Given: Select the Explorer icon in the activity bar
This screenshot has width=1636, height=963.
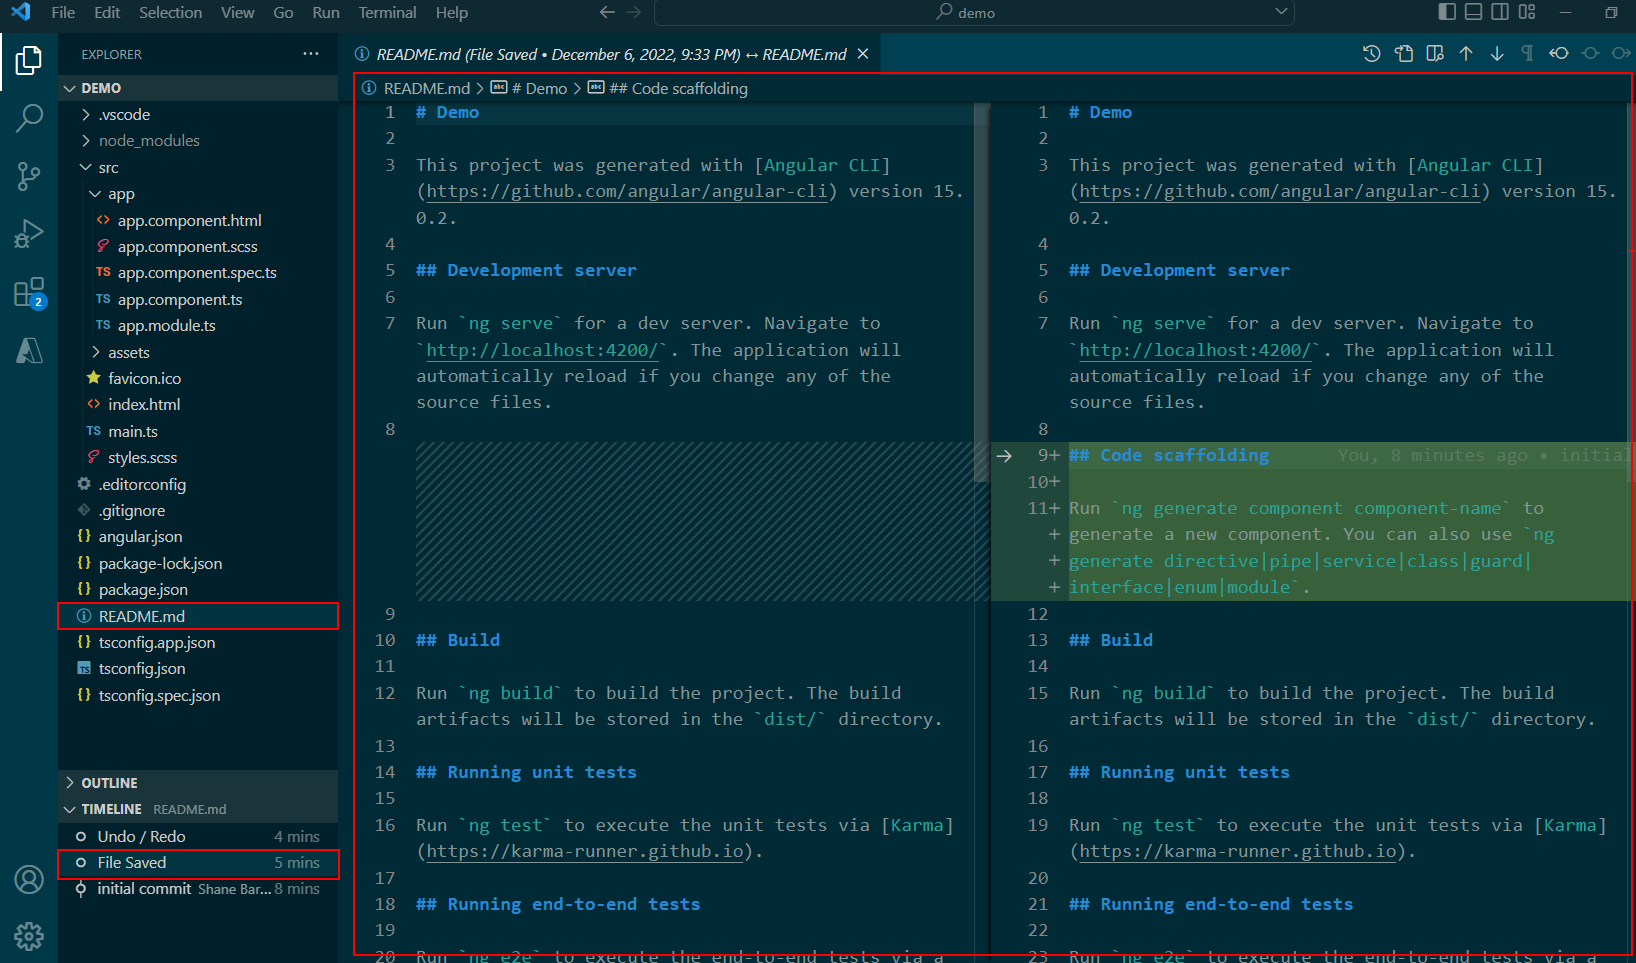Looking at the screenshot, I should (29, 61).
